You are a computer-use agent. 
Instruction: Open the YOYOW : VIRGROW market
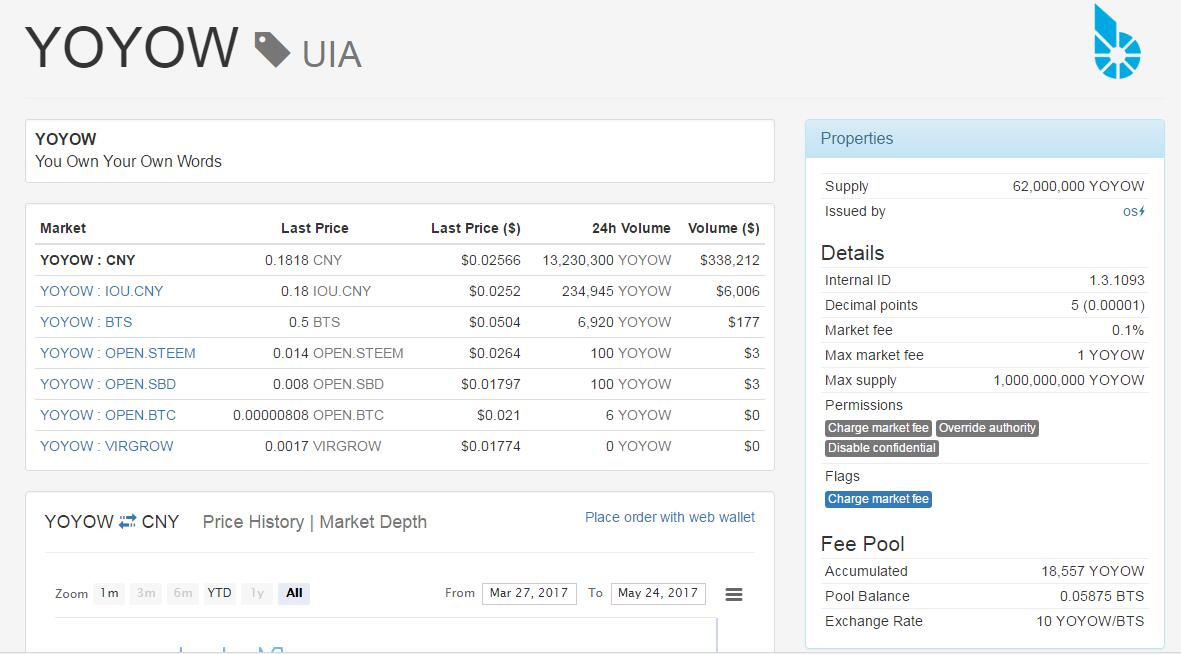[x=106, y=446]
